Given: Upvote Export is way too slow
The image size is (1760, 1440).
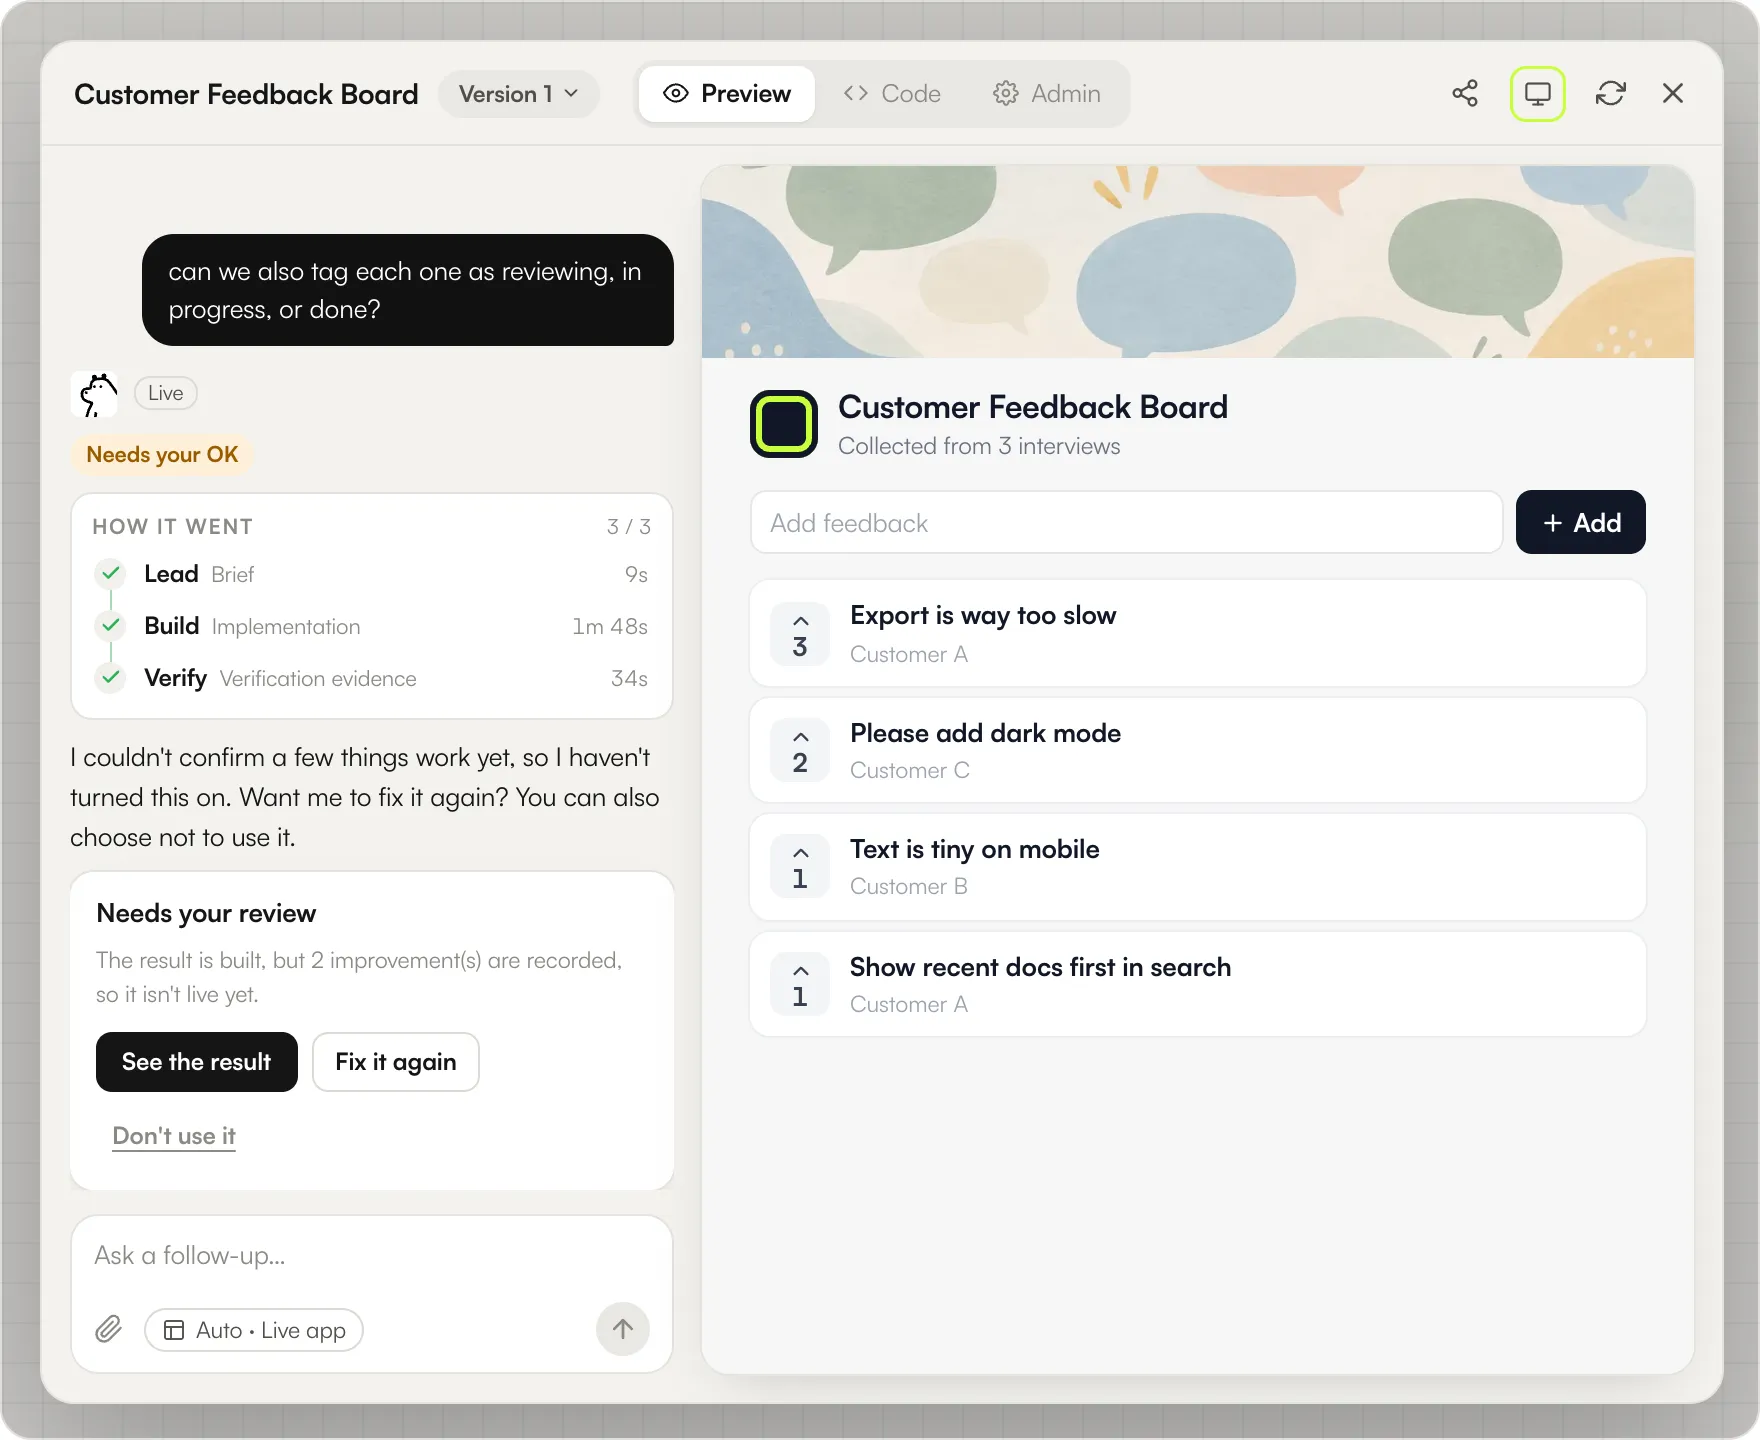Looking at the screenshot, I should (x=800, y=634).
